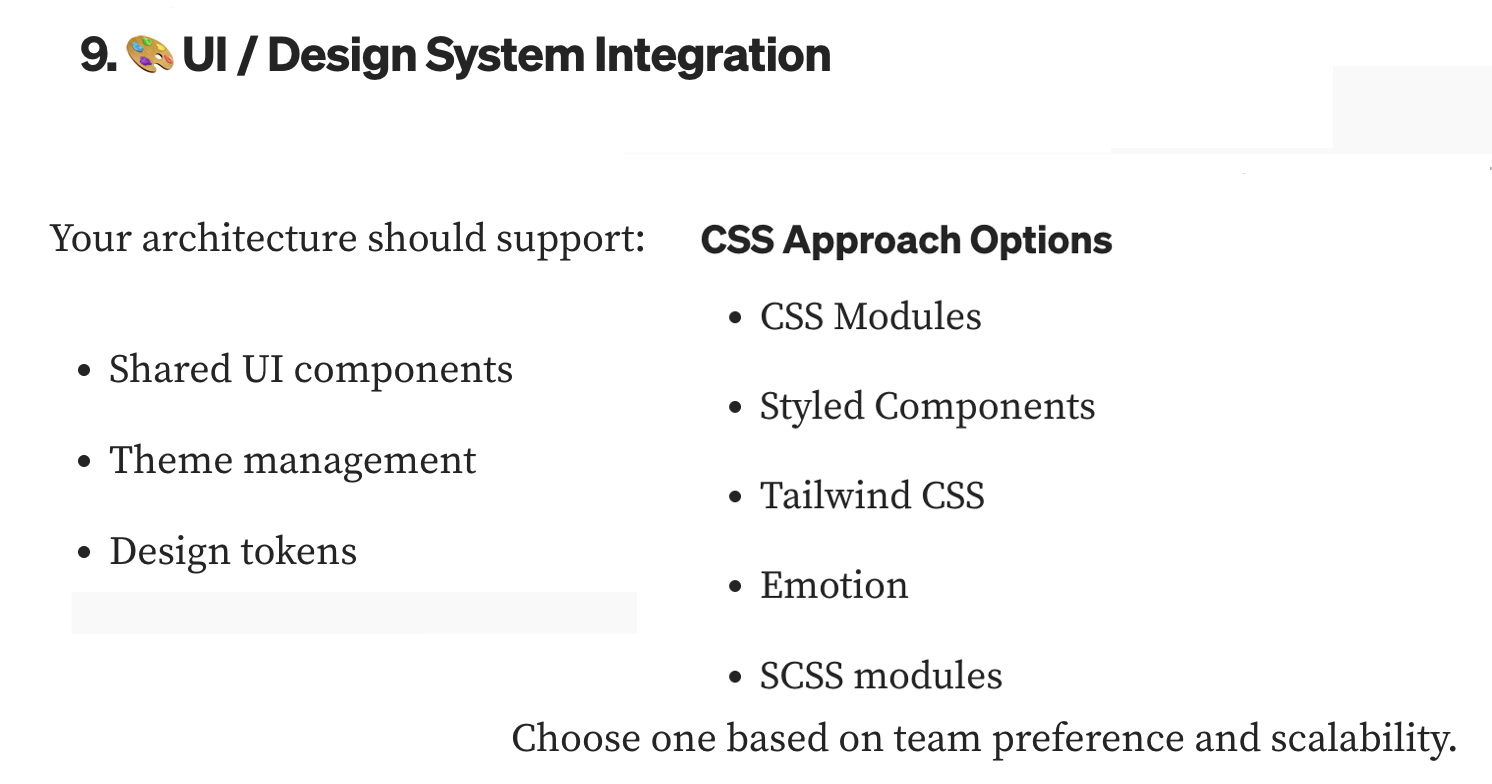Screen dimensions: 1492x784
Task: Select the "Tailwind CSS" list item
Action: point(872,496)
